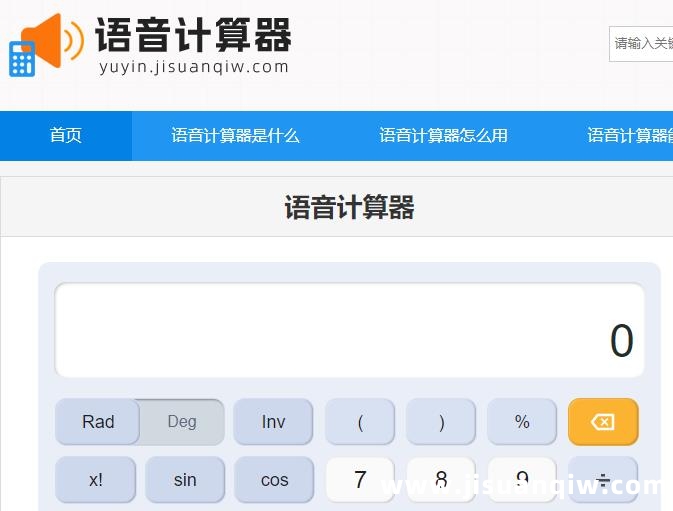Click the 语音计算器 site title text
The width and height of the screenshot is (673, 511).
(193, 35)
